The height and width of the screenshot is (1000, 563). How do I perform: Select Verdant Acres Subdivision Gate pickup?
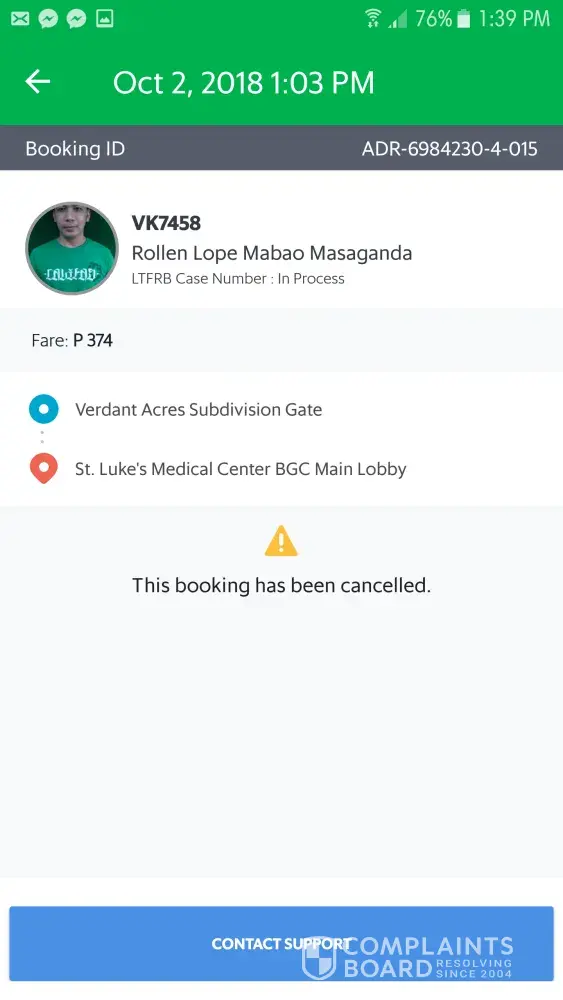click(x=198, y=409)
